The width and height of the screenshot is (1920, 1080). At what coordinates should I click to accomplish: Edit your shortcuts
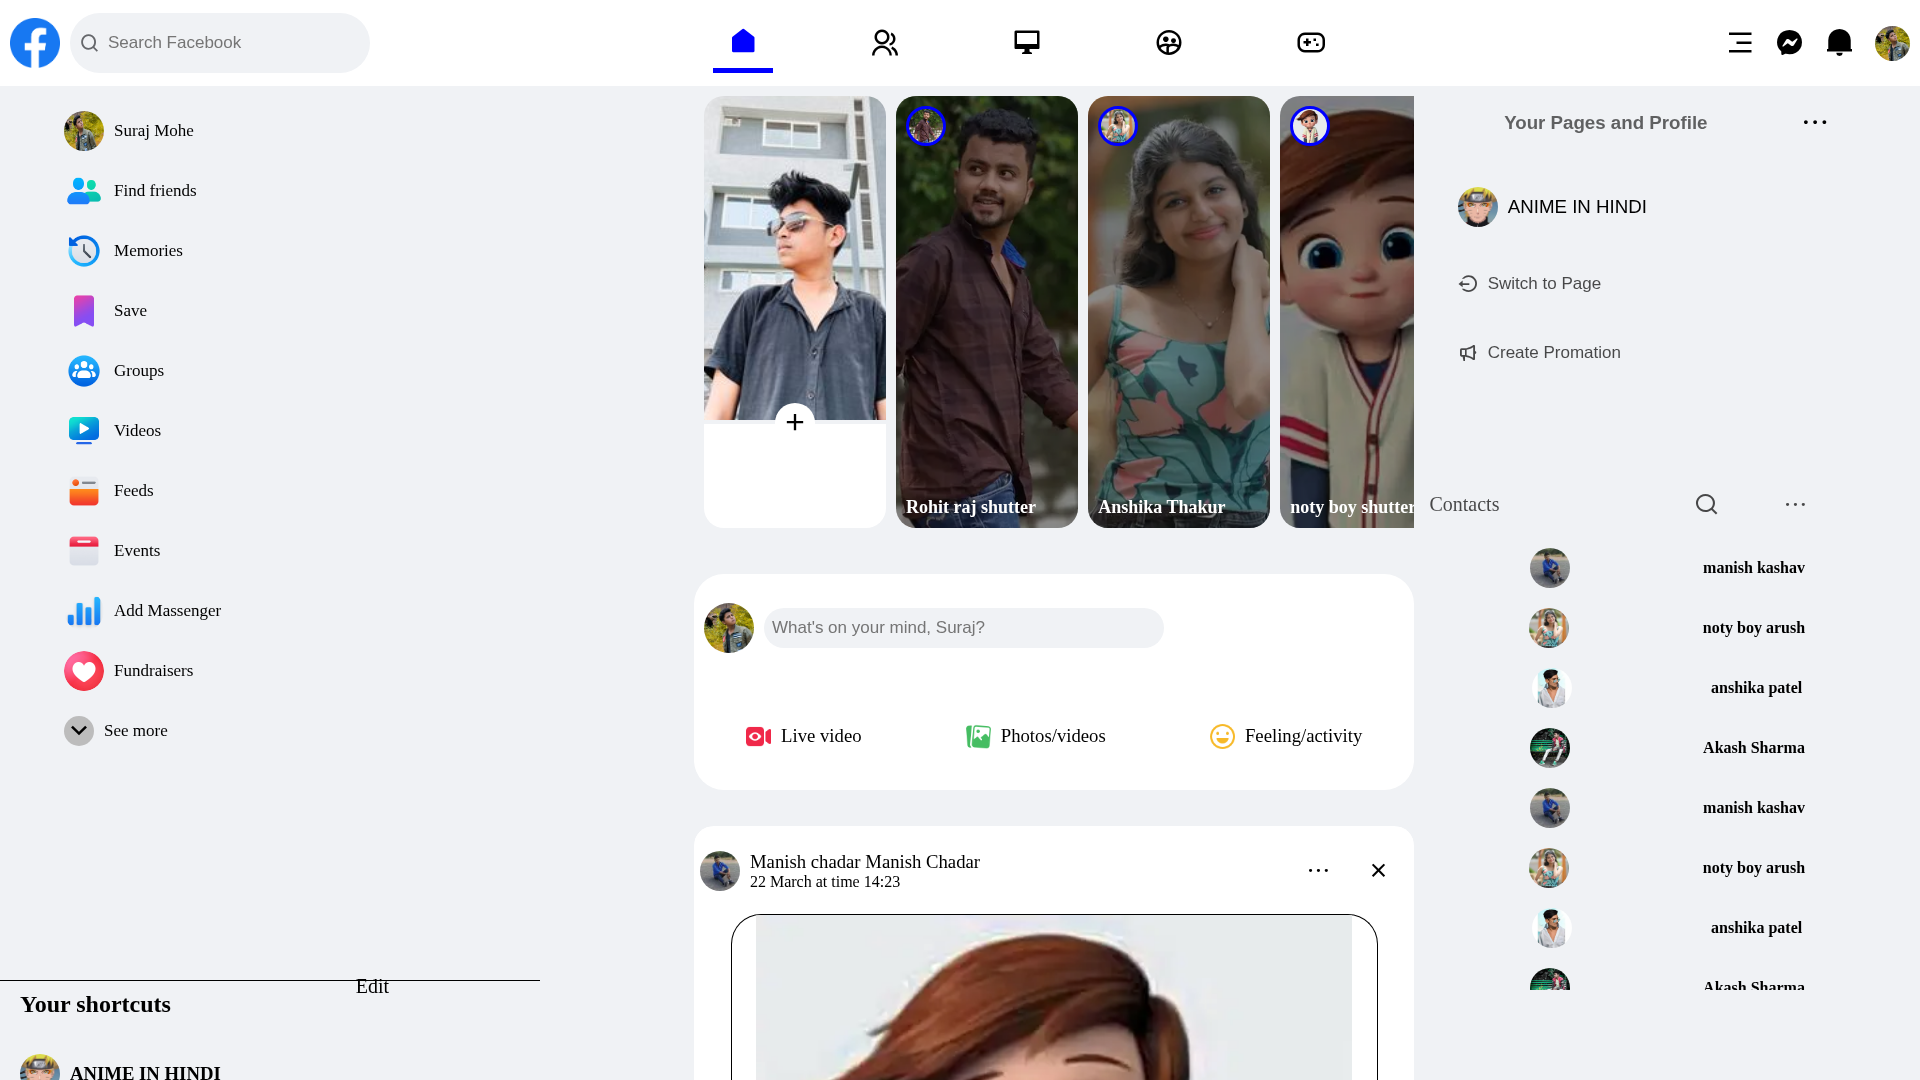[372, 986]
